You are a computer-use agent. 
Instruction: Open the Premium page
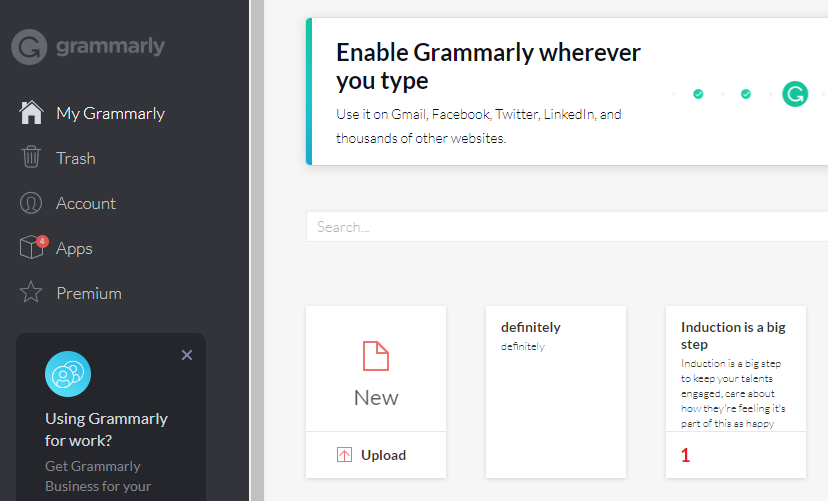tap(89, 294)
